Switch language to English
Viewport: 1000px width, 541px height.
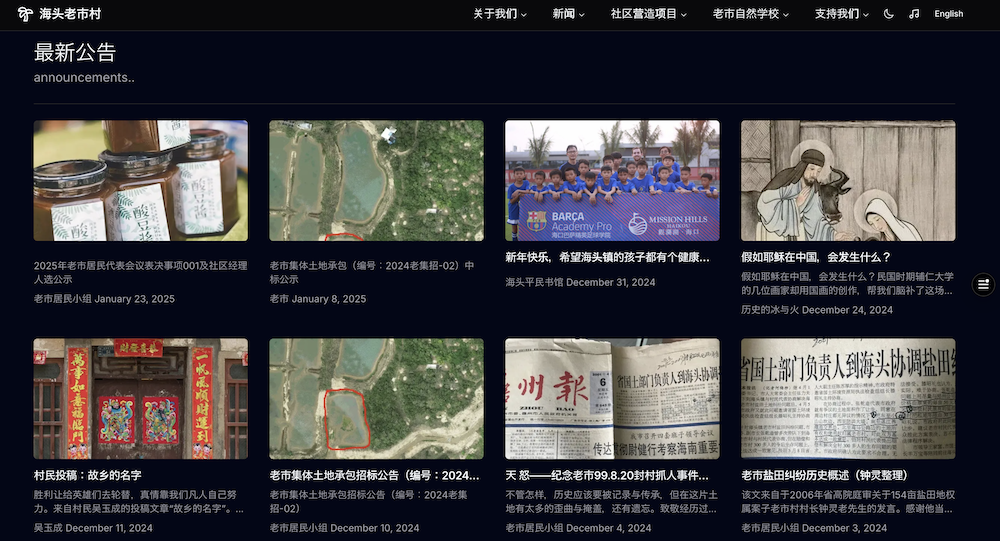[948, 14]
